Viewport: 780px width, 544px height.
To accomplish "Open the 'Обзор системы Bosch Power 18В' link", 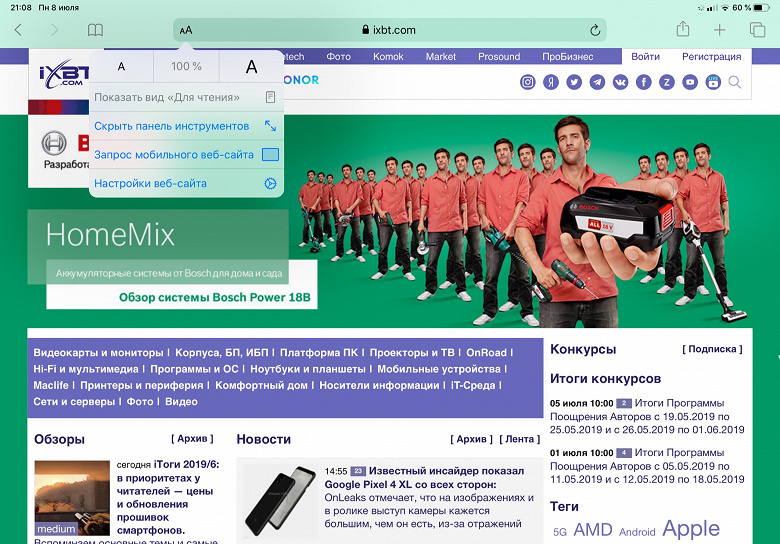I will coord(214,297).
